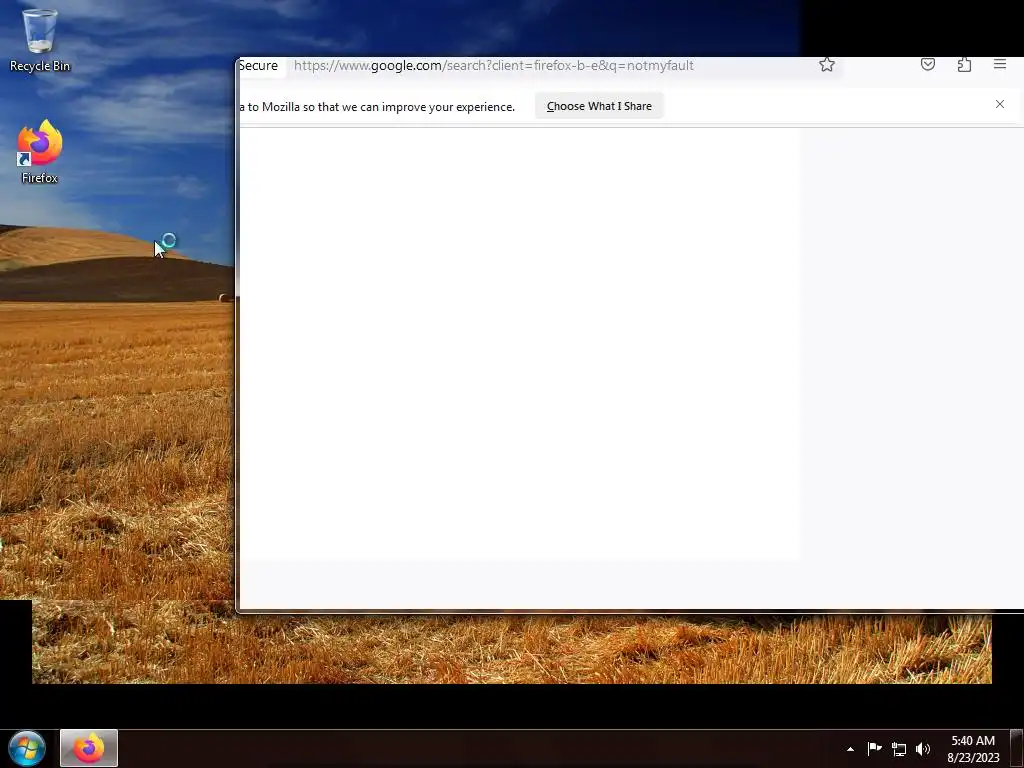
Task: Open the Firefox extensions menu
Action: point(964,64)
